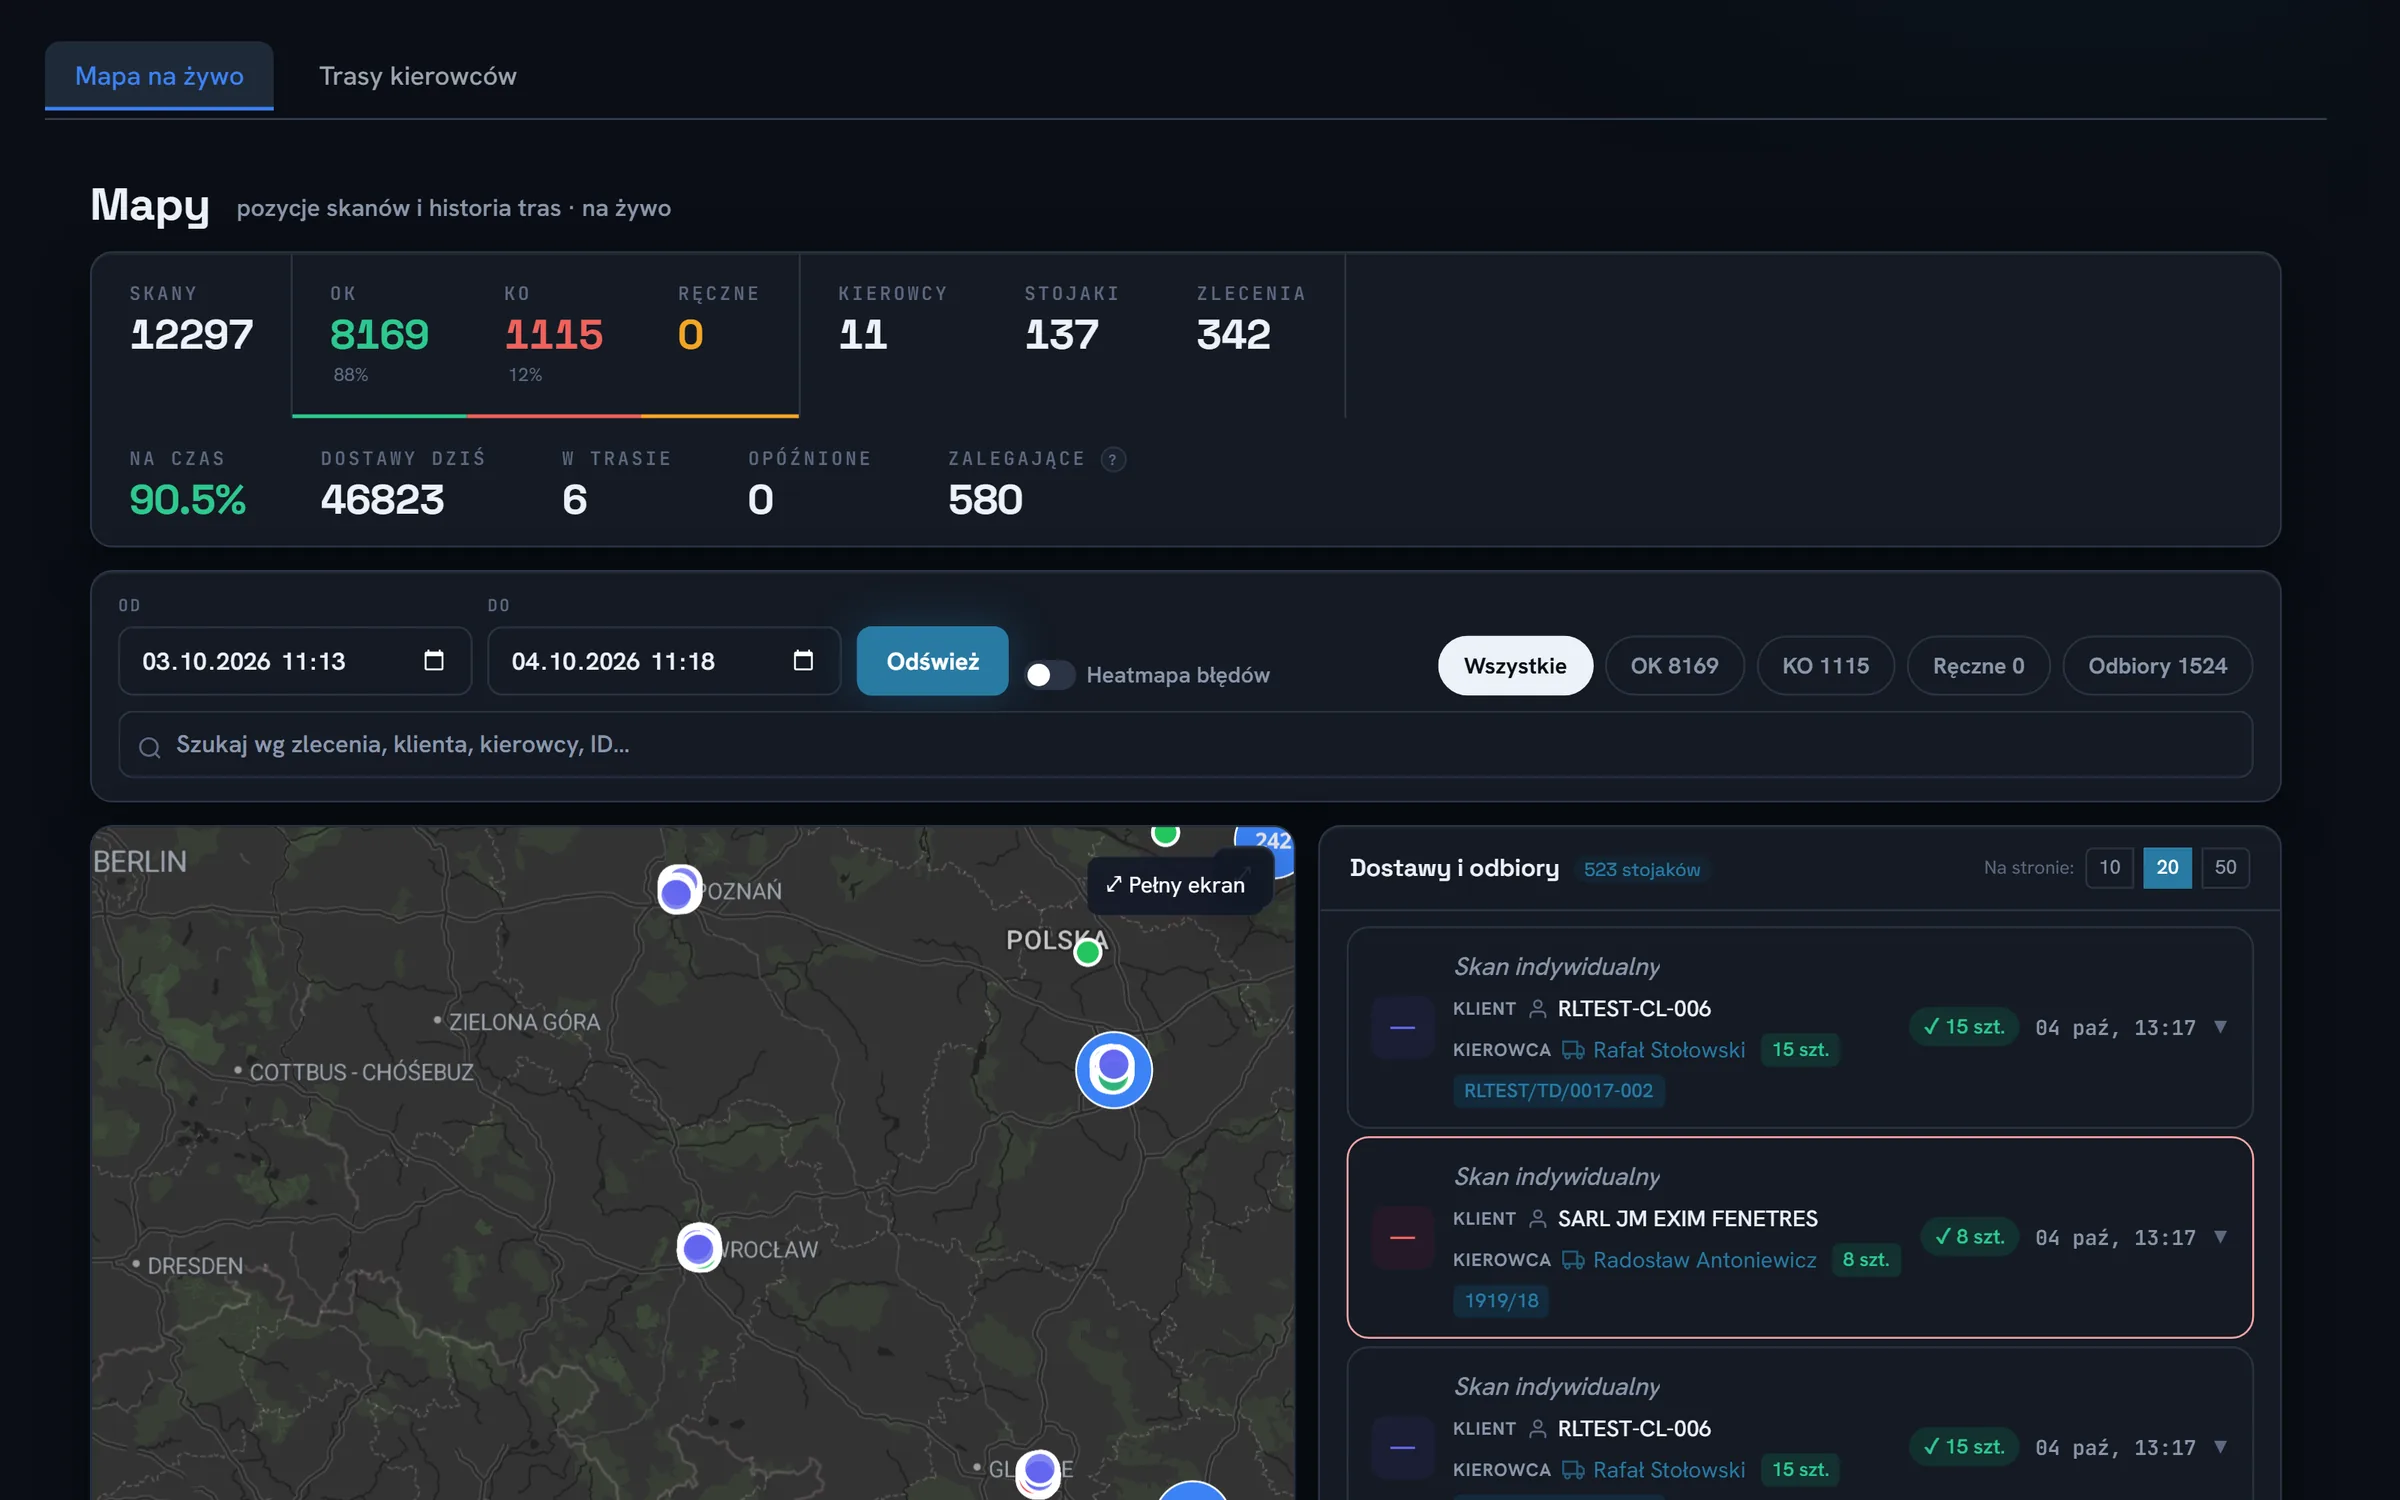Screen dimensions: 2400x1500
Task: Click search field for zlecenia, klienta
Action: click(x=1185, y=745)
